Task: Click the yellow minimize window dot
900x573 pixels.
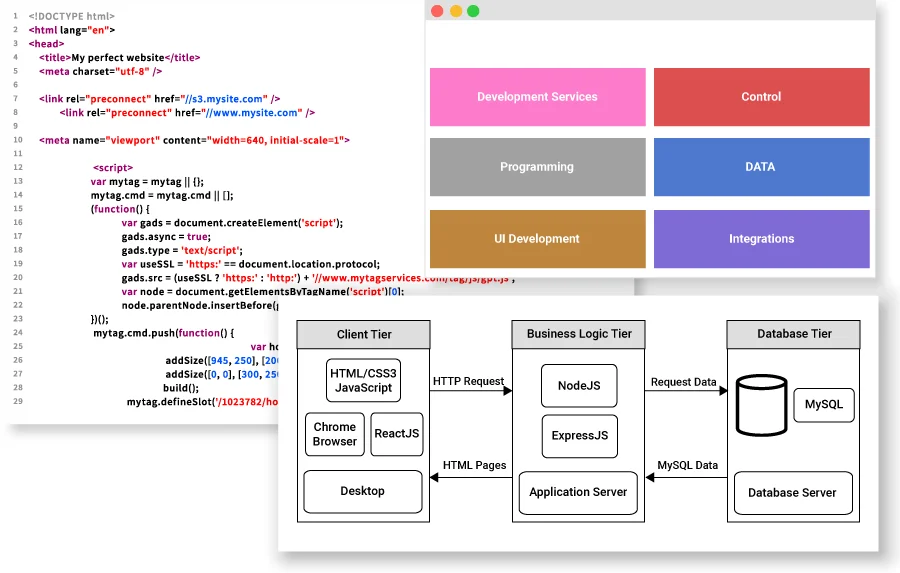Action: click(x=455, y=11)
